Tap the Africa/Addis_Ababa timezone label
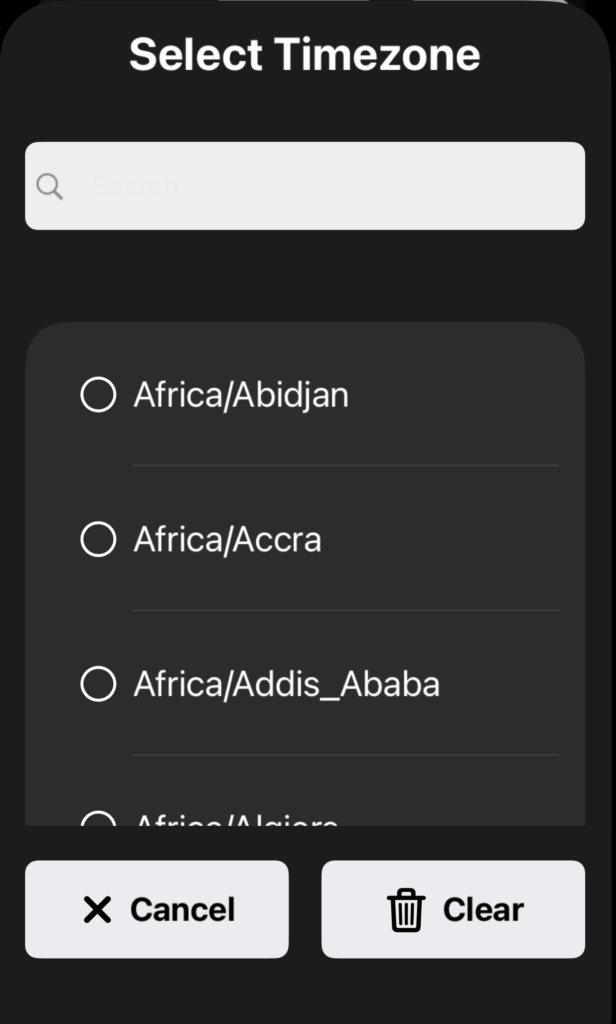The width and height of the screenshot is (616, 1024). [287, 685]
